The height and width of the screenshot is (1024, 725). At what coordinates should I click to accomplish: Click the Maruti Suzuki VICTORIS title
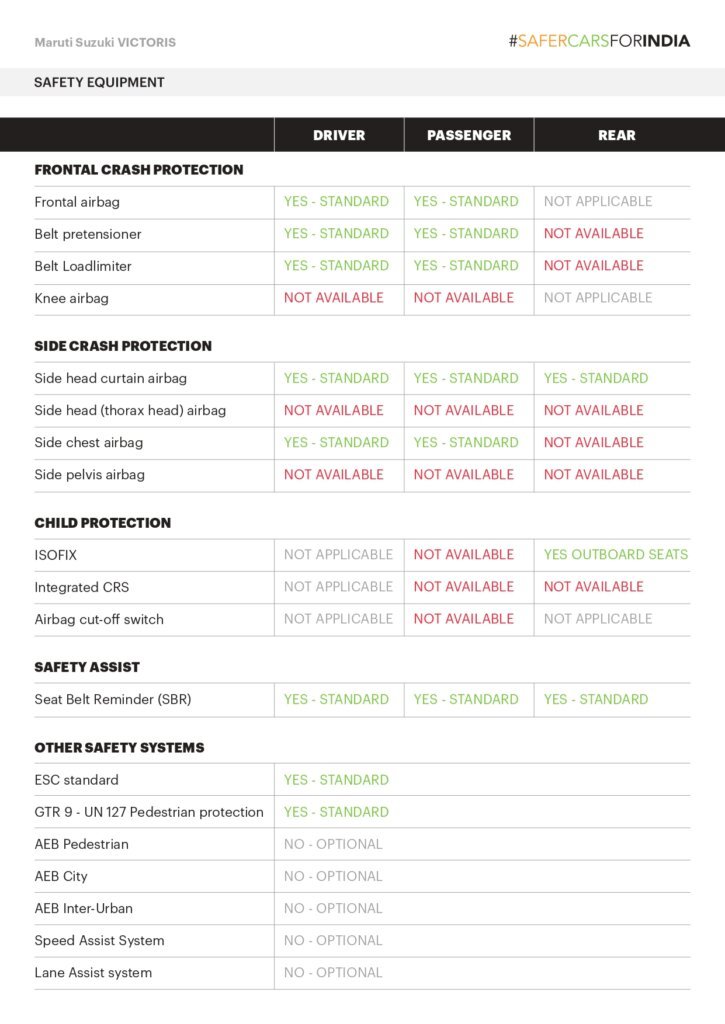[105, 43]
